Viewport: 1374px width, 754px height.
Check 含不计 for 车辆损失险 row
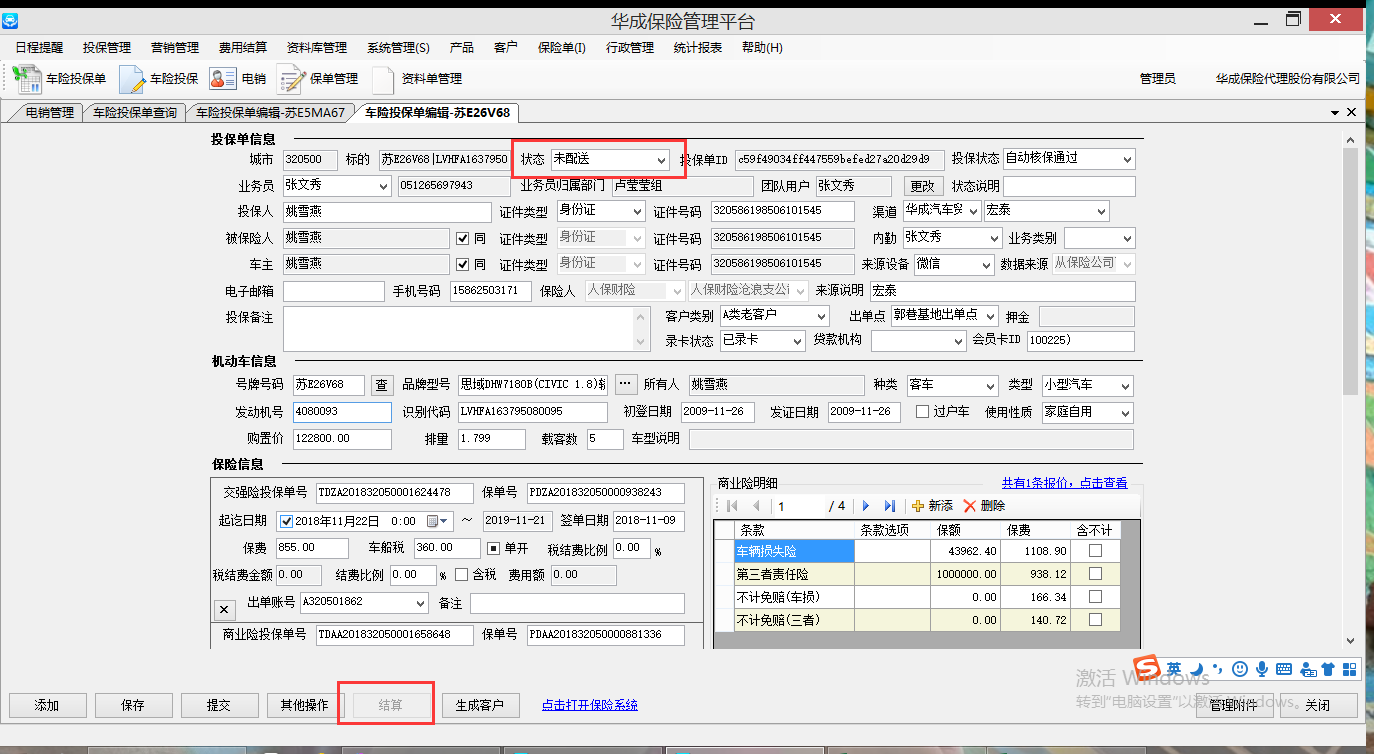point(1095,551)
